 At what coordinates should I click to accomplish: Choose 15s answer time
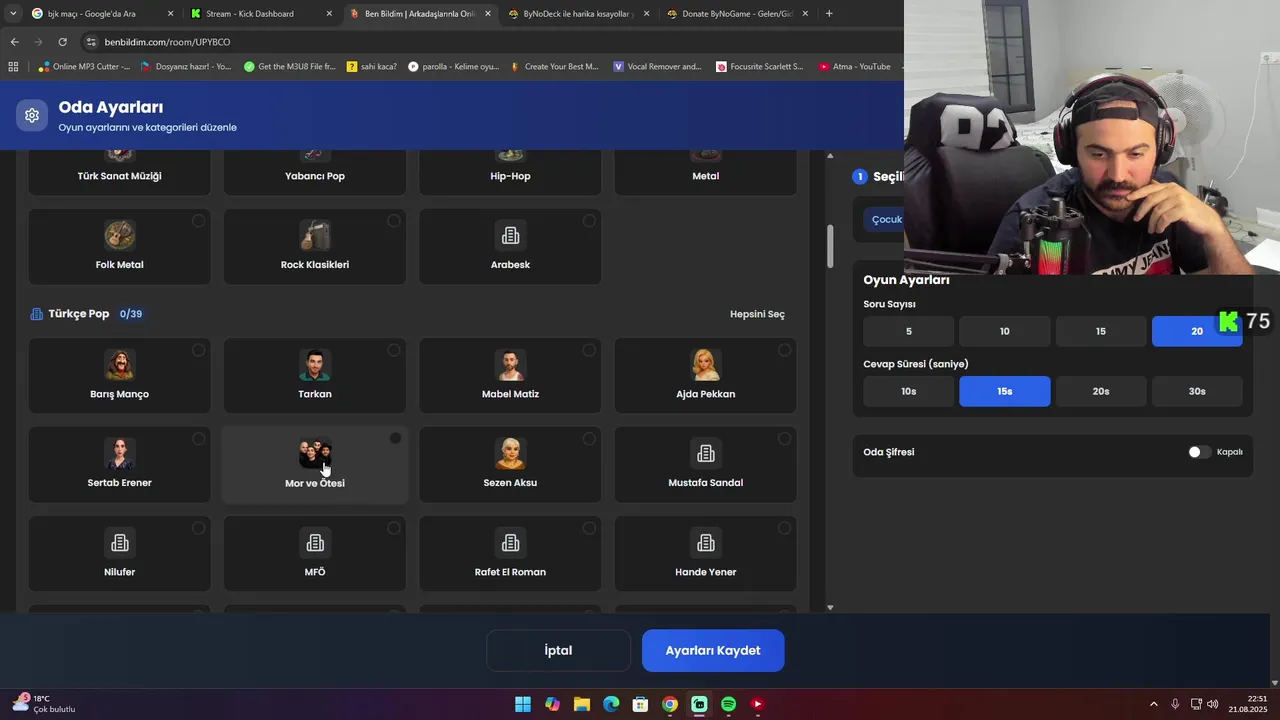coord(1005,392)
